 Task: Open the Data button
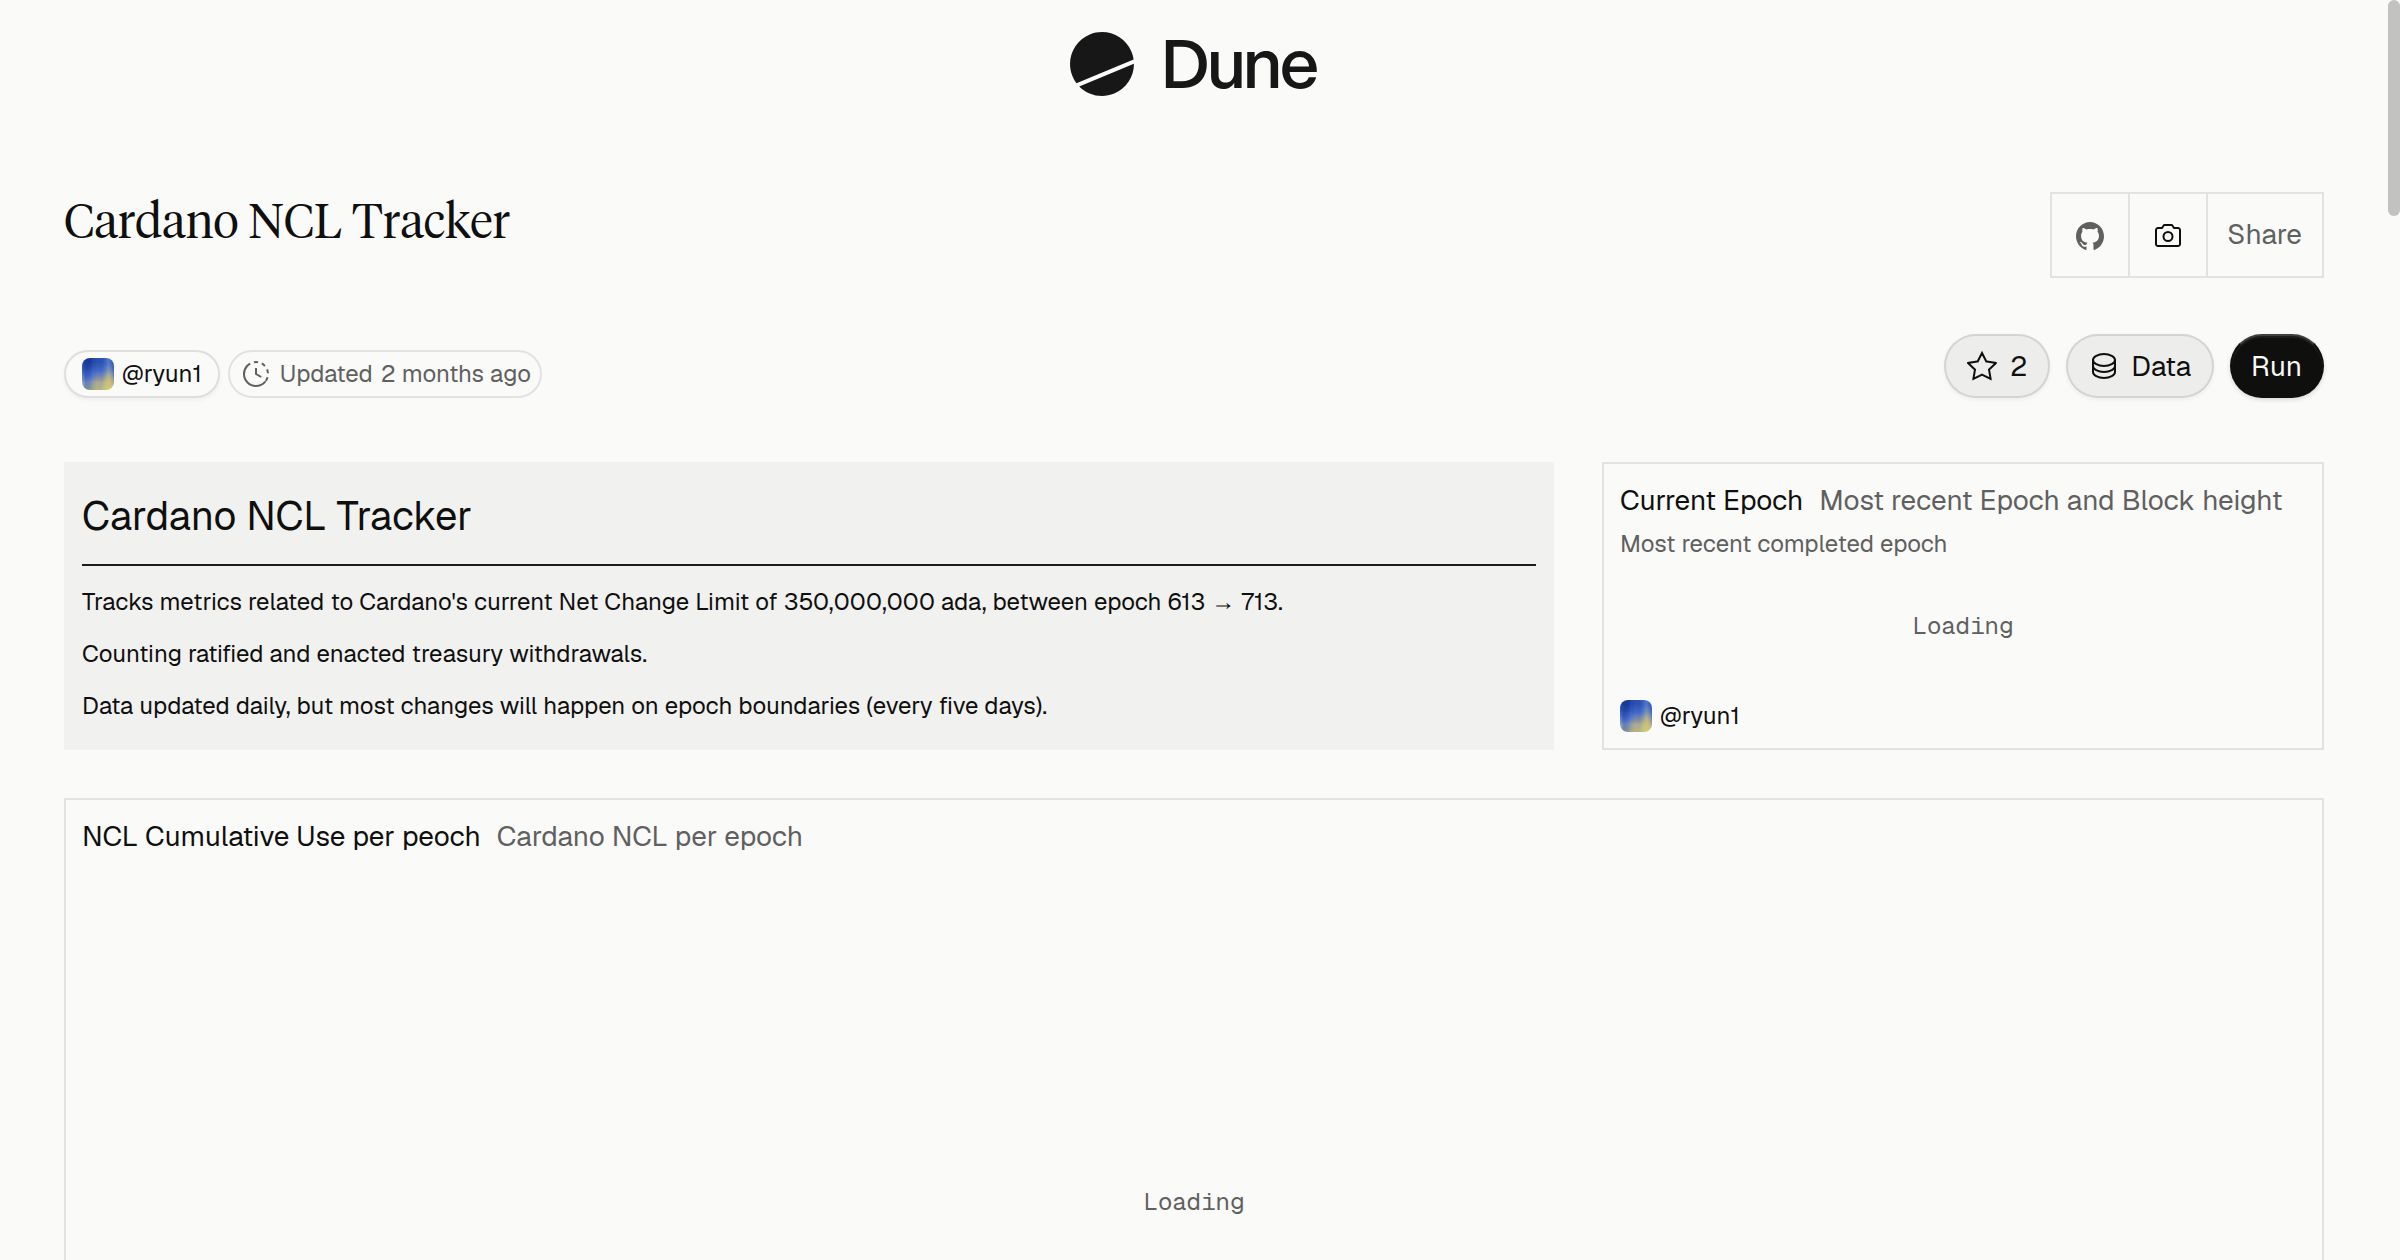click(2139, 366)
